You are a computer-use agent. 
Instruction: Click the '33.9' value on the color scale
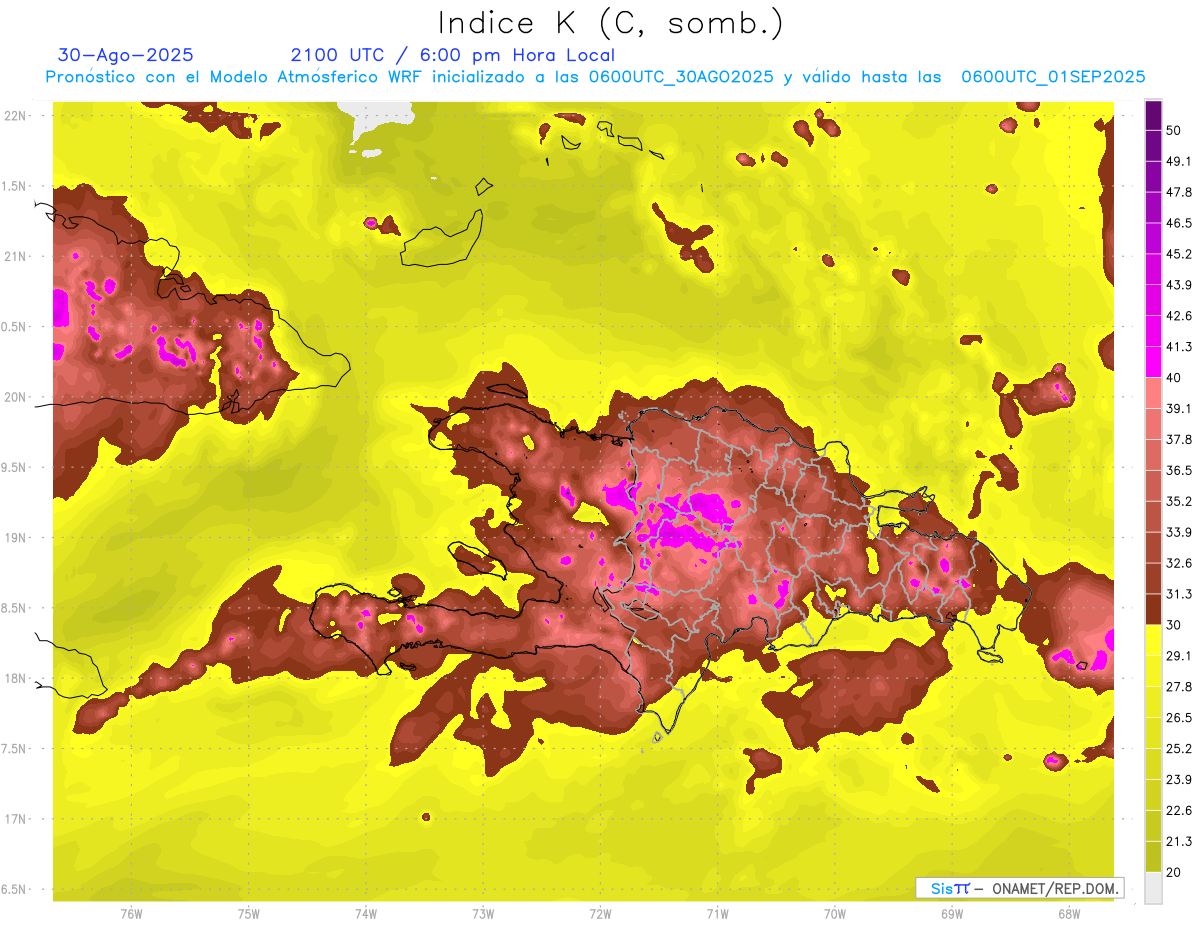[x=1179, y=532]
